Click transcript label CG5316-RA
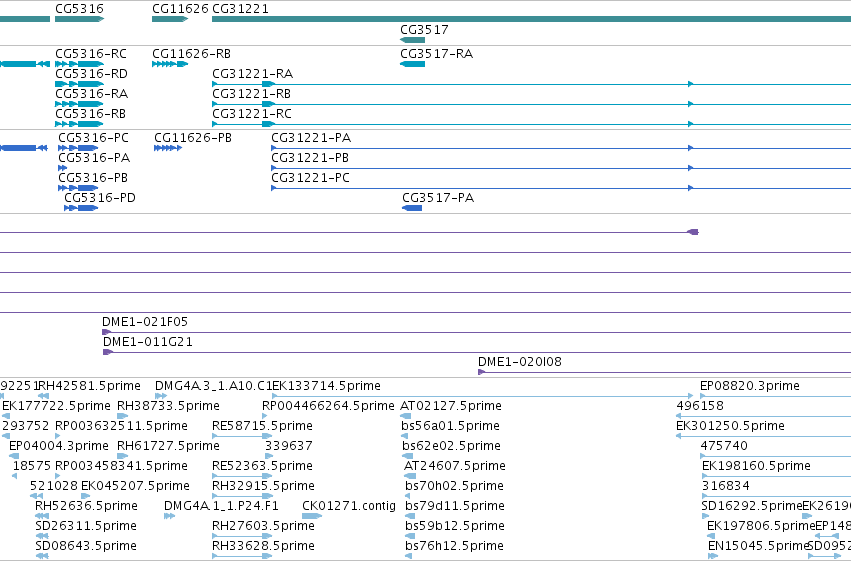Image resolution: width=851 pixels, height=561 pixels. coord(92,94)
